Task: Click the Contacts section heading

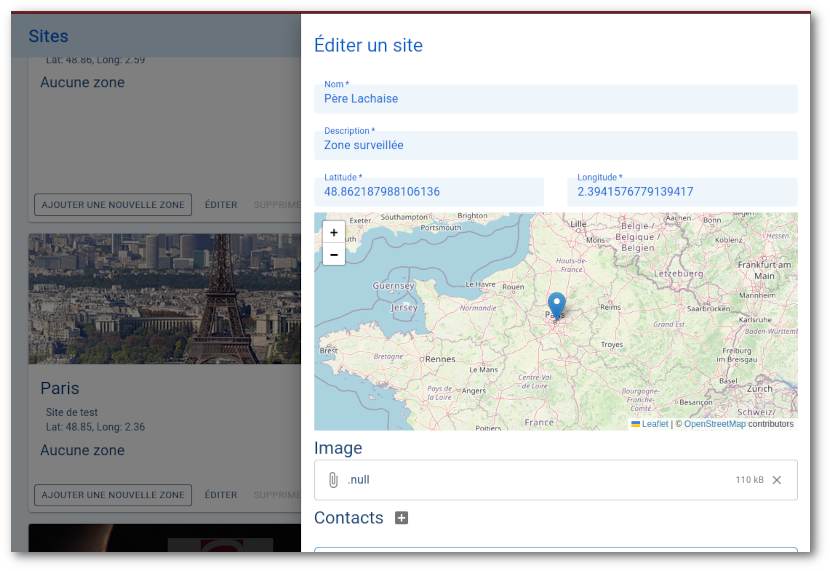Action: (349, 518)
